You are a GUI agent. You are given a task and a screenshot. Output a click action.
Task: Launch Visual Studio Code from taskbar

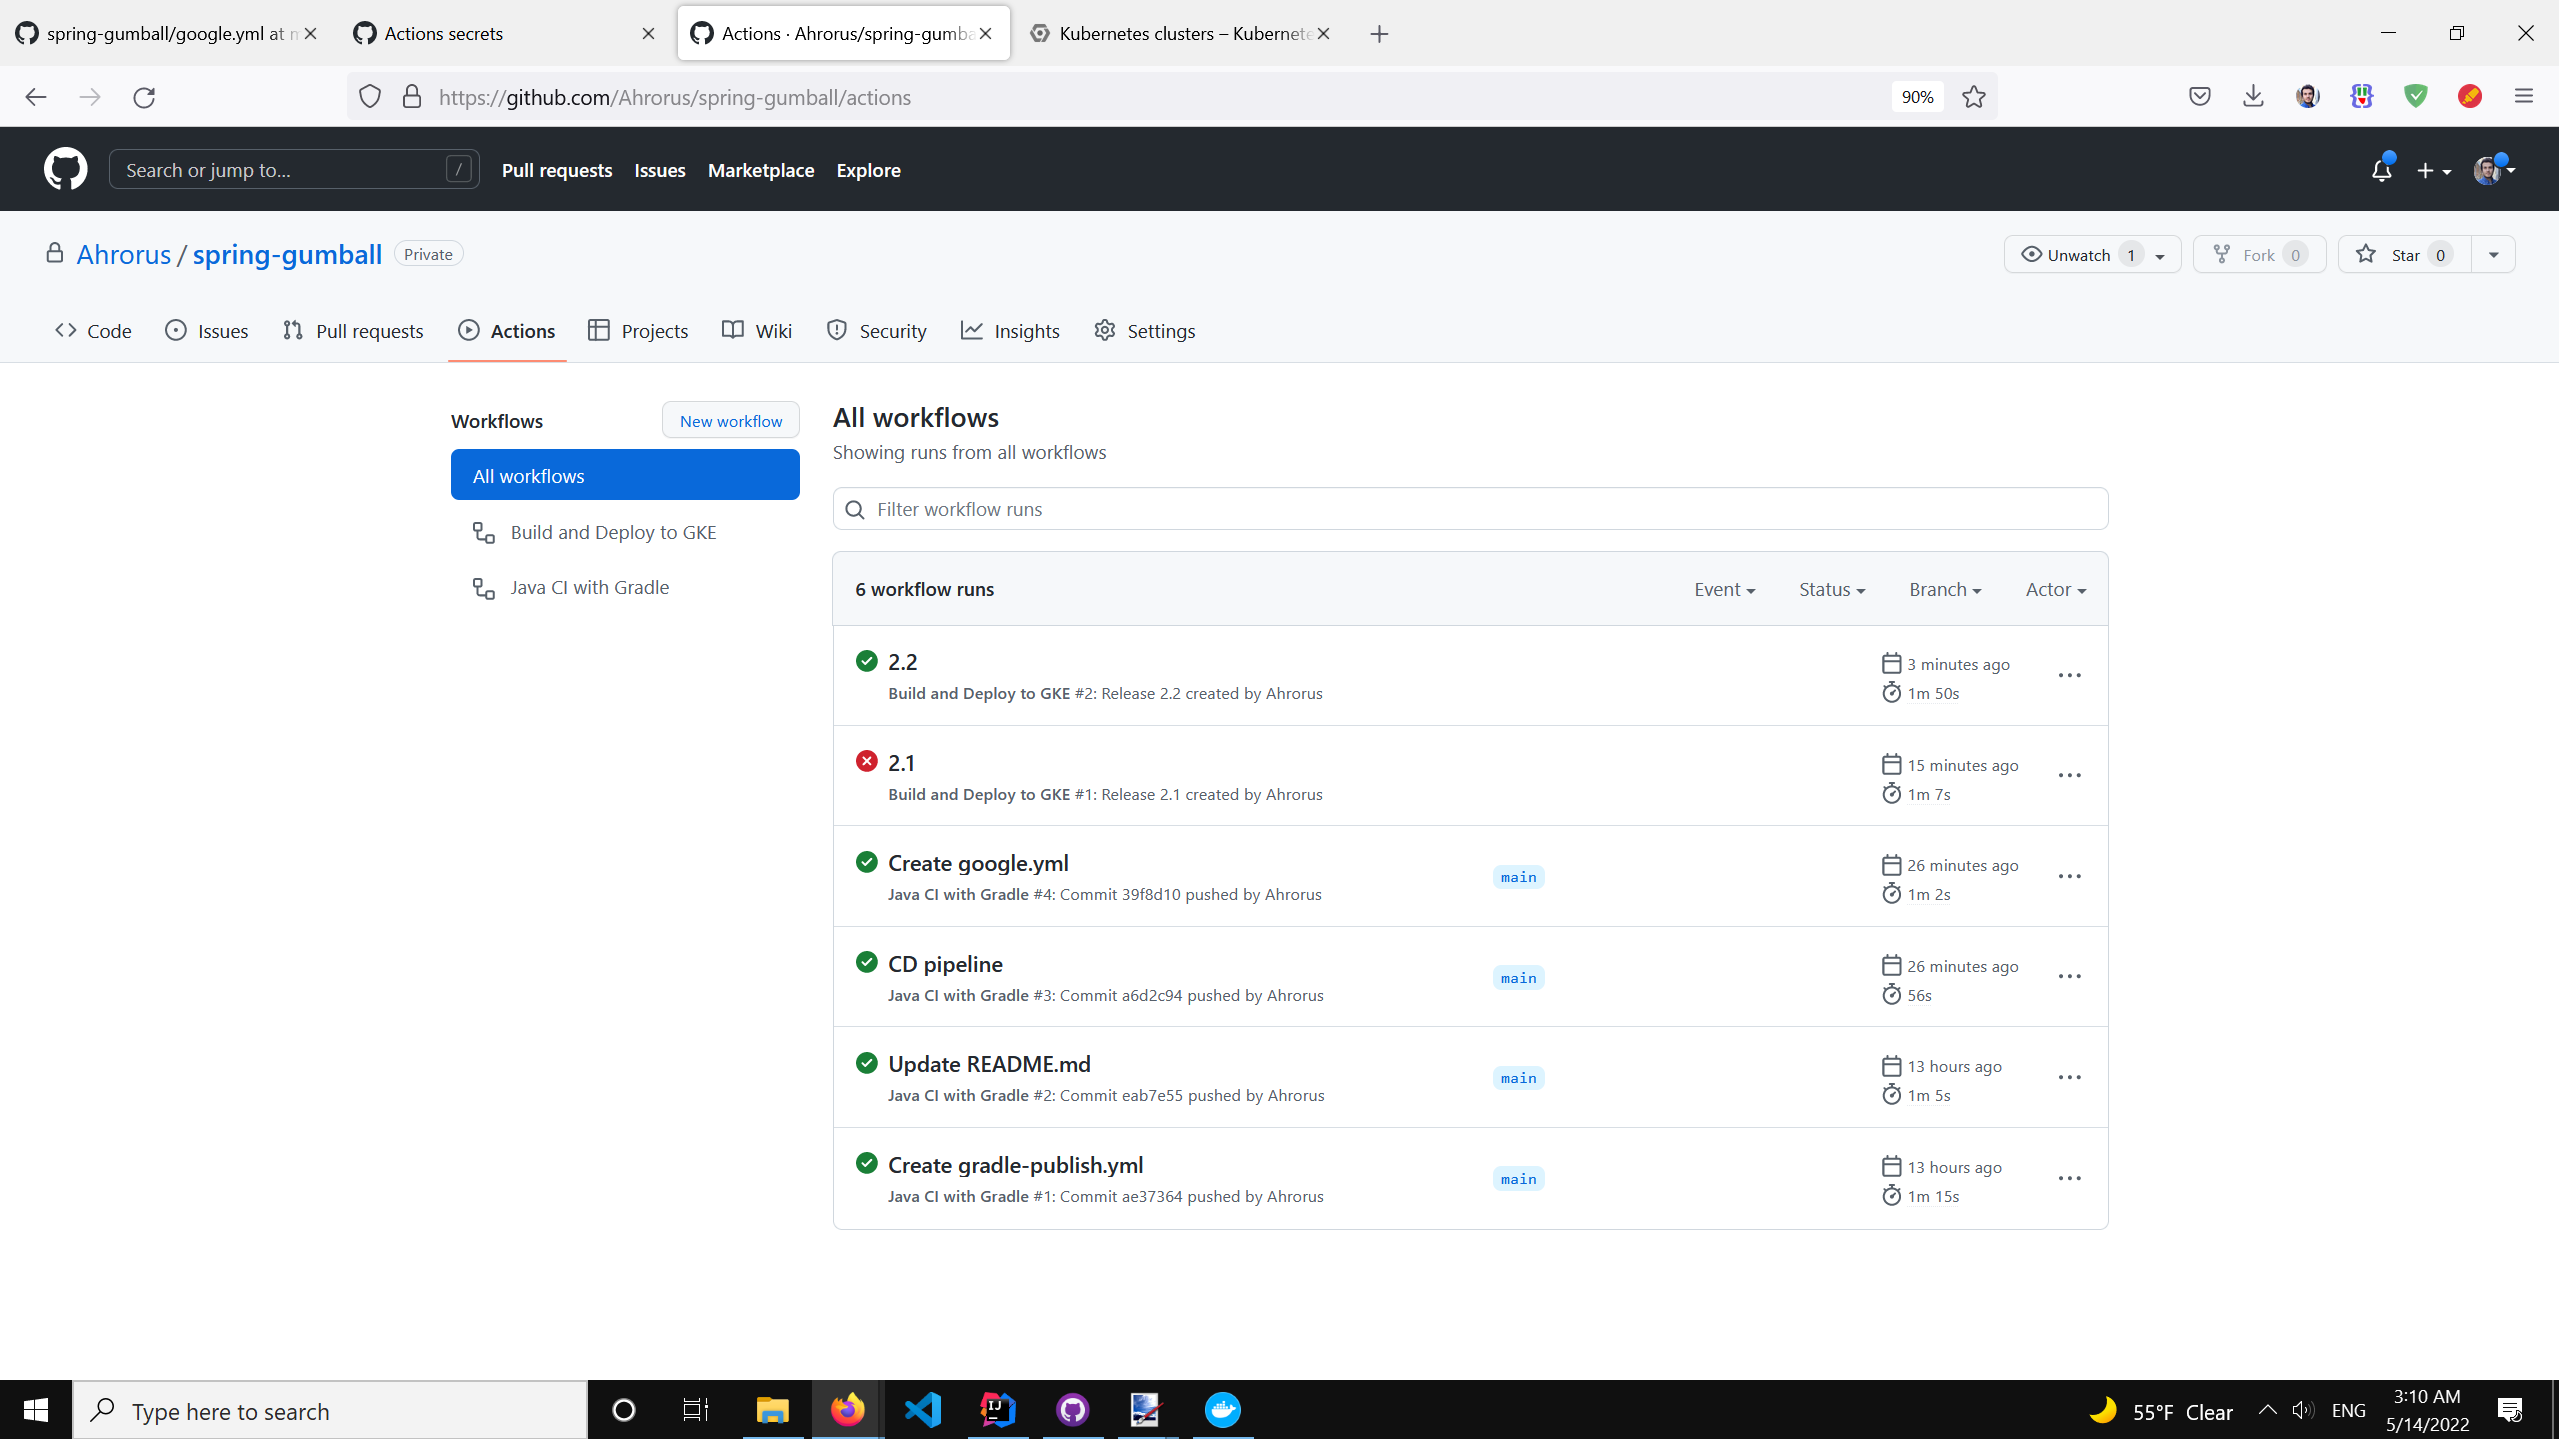(923, 1410)
